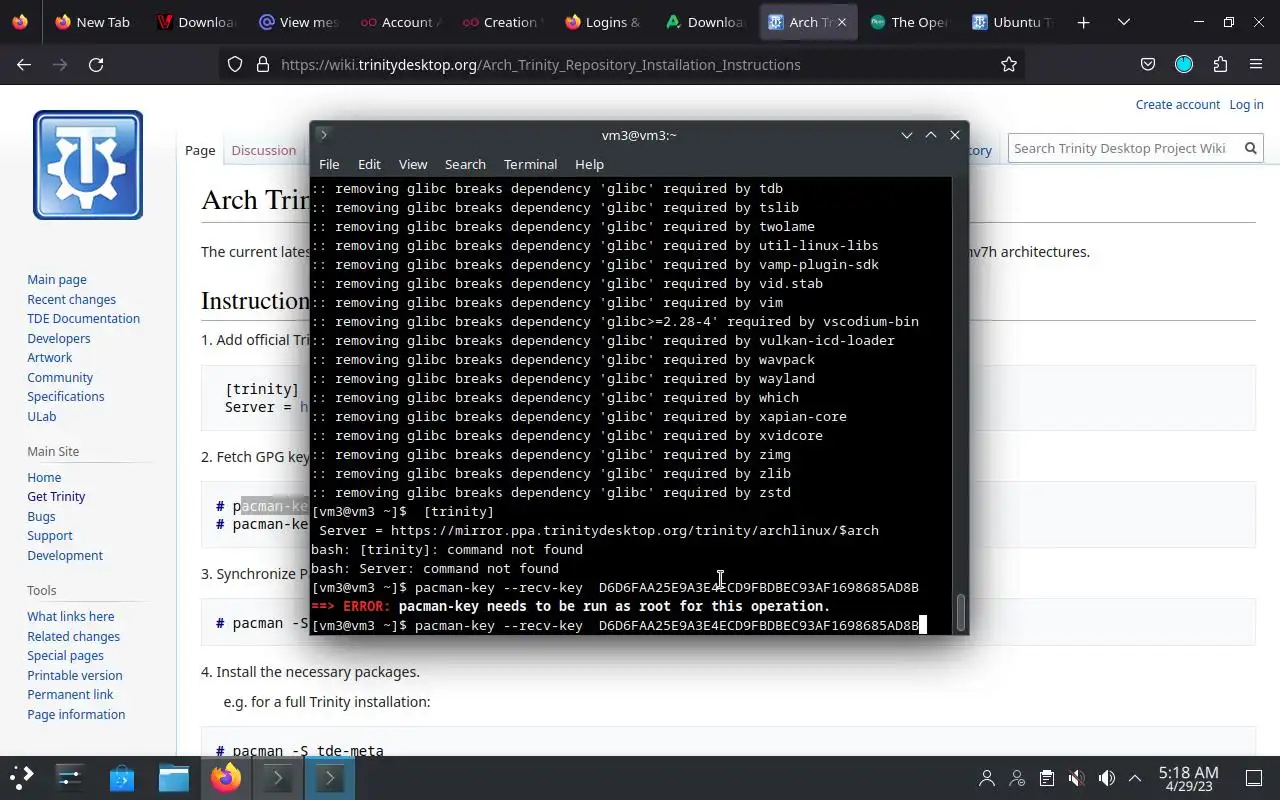Click the tracking protection shield icon

(235, 64)
